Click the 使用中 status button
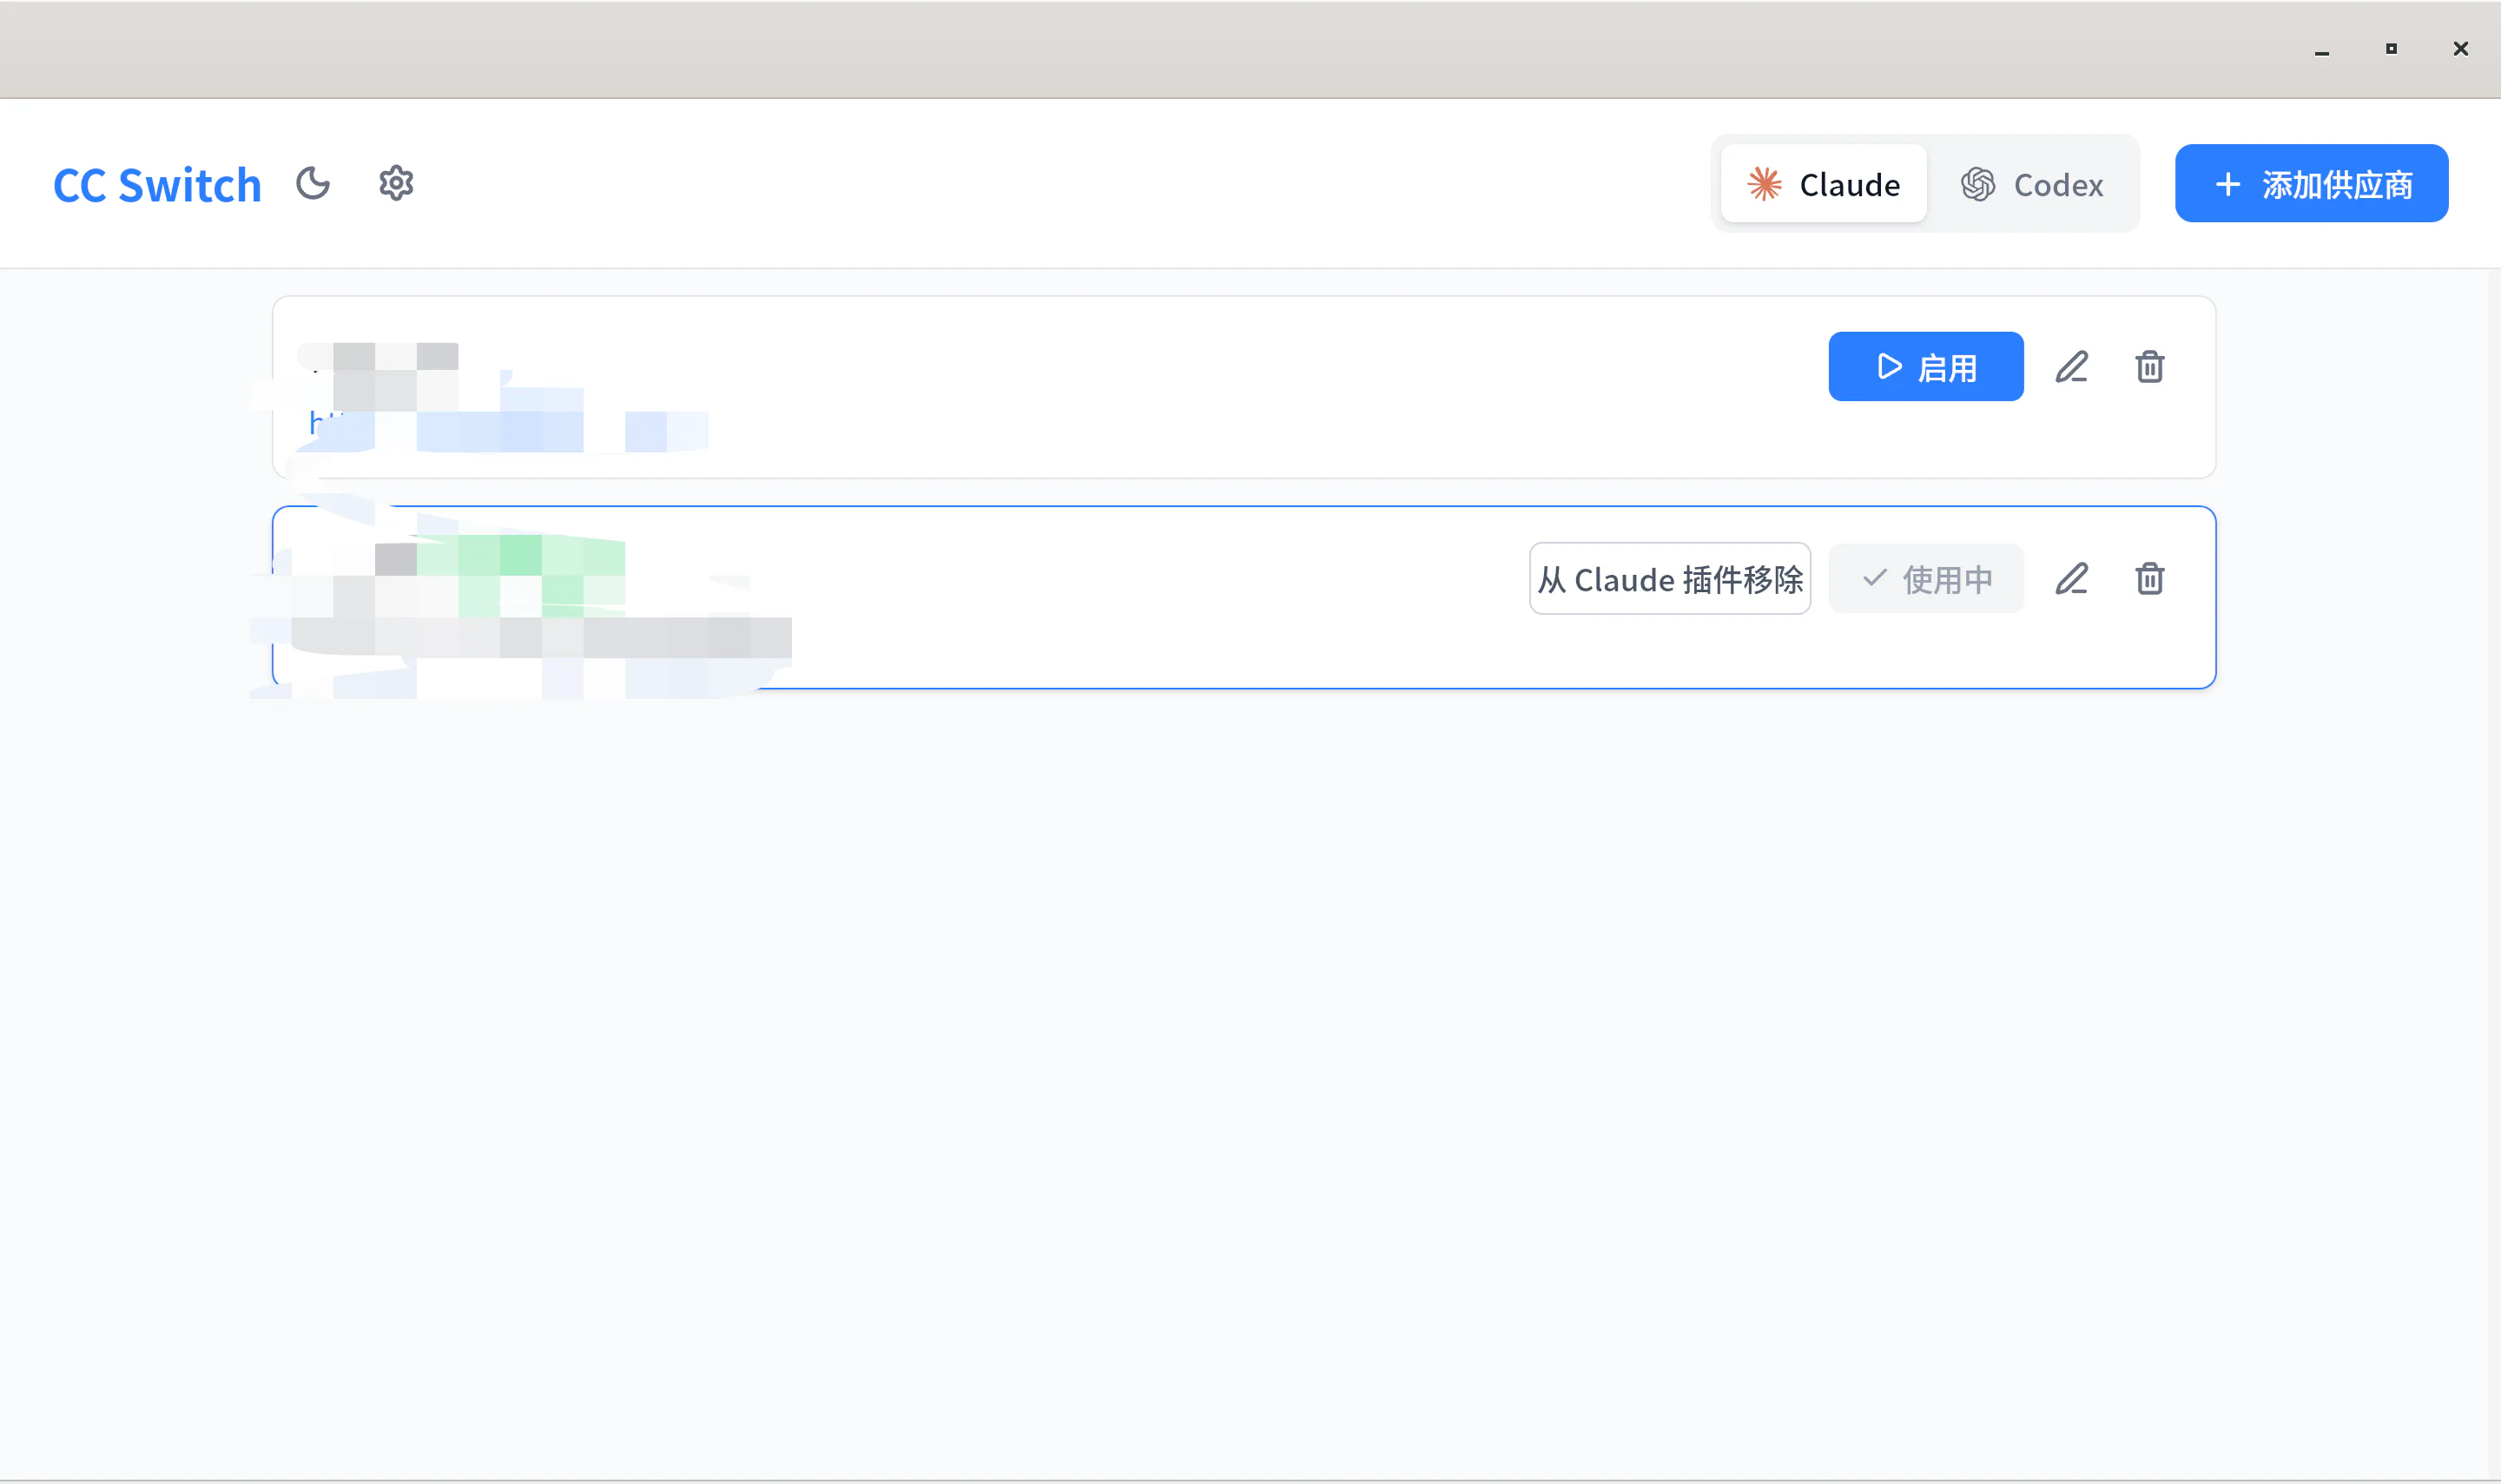 (x=1925, y=579)
